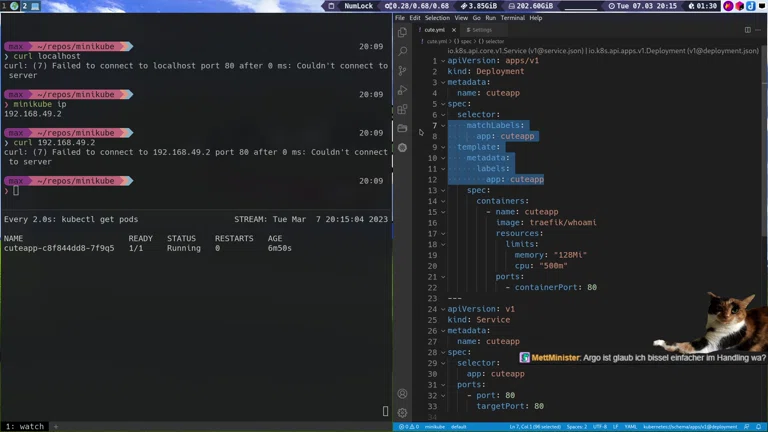Screen dimensions: 768x432
Task: Open the Source Control view
Action: [x=402, y=70]
